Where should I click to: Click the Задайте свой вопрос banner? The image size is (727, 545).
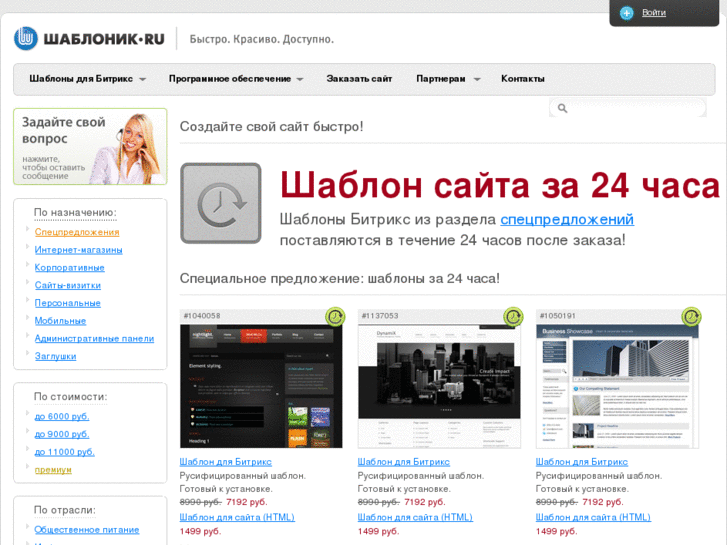[90, 147]
